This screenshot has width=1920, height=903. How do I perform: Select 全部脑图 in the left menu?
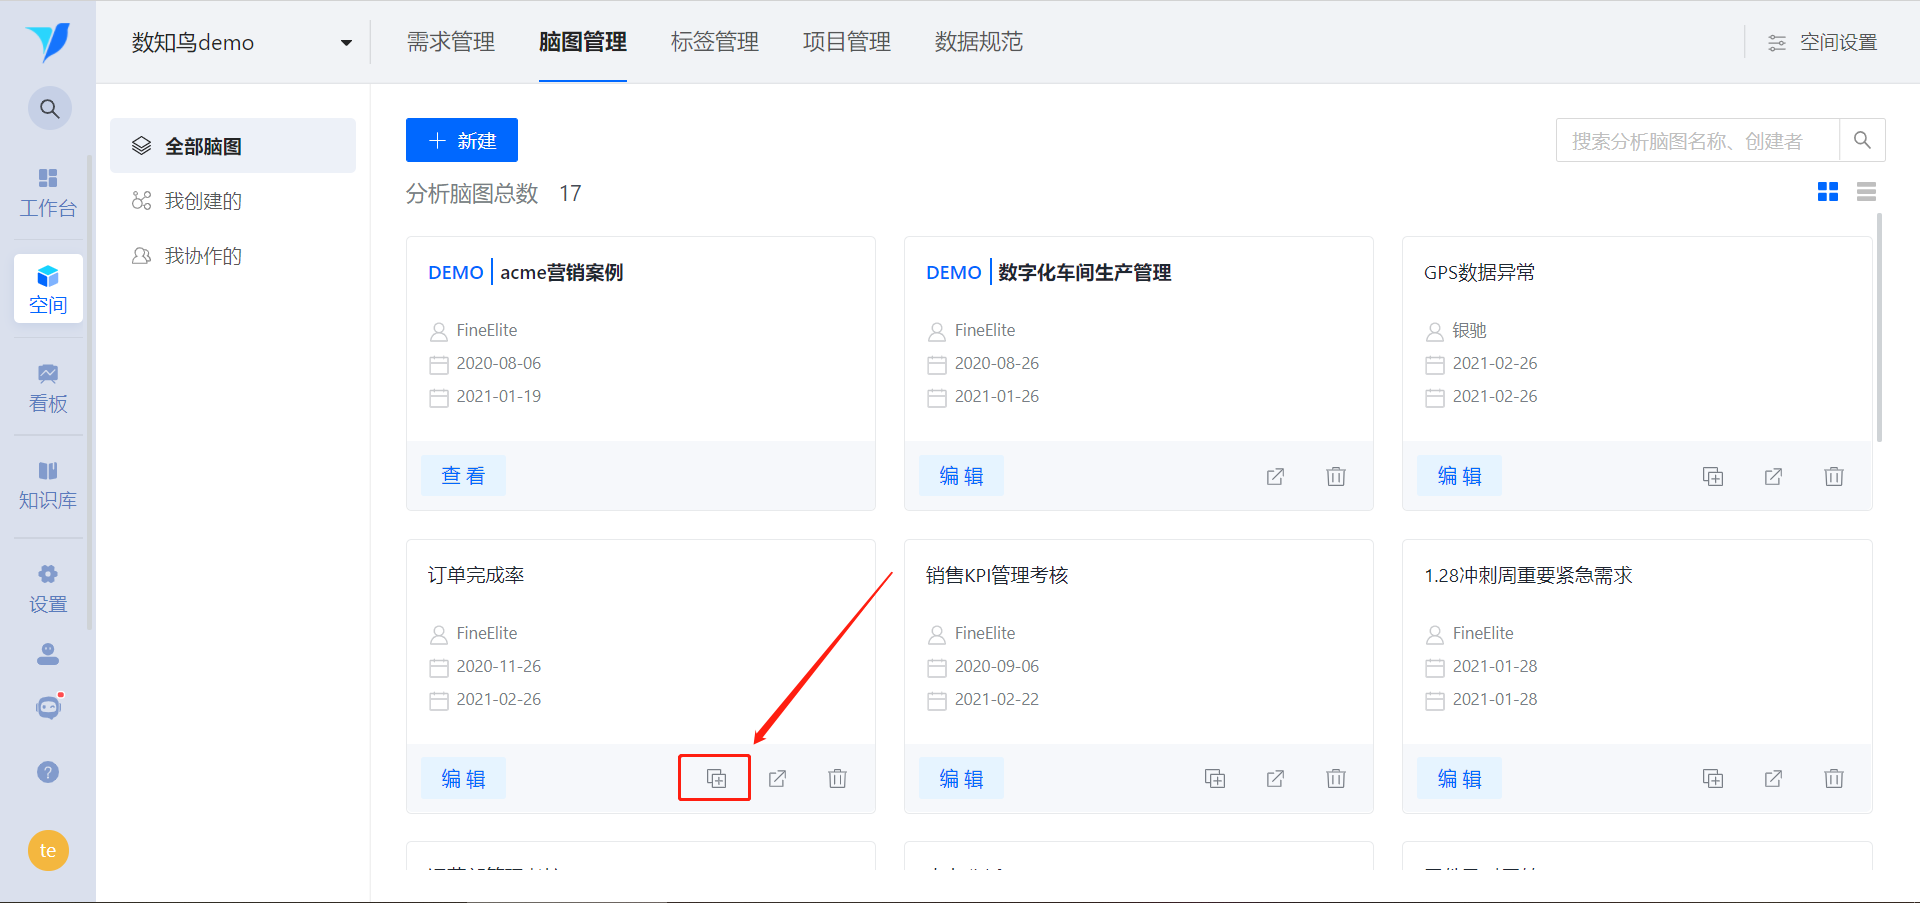[x=233, y=146]
